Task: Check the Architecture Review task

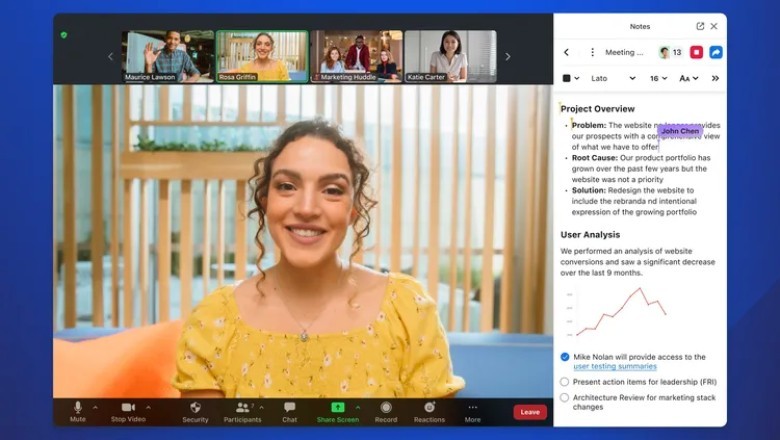Action: tap(565, 397)
